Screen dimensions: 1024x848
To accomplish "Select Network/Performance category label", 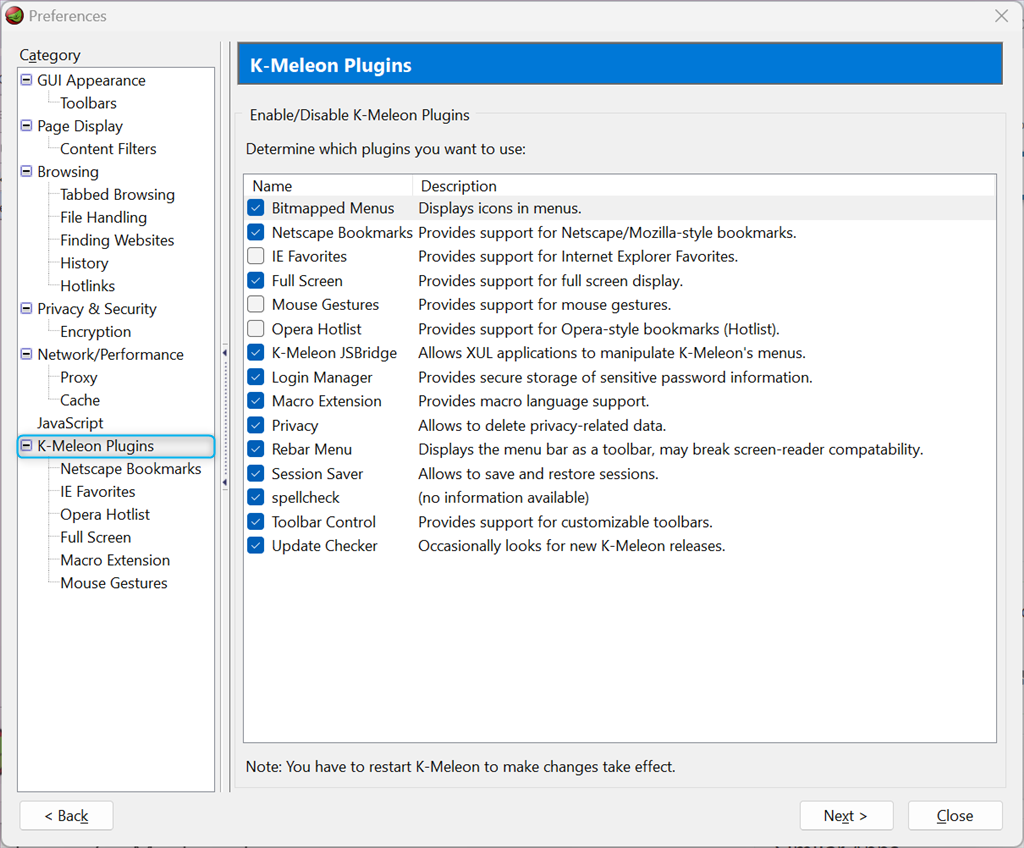I will coord(110,355).
